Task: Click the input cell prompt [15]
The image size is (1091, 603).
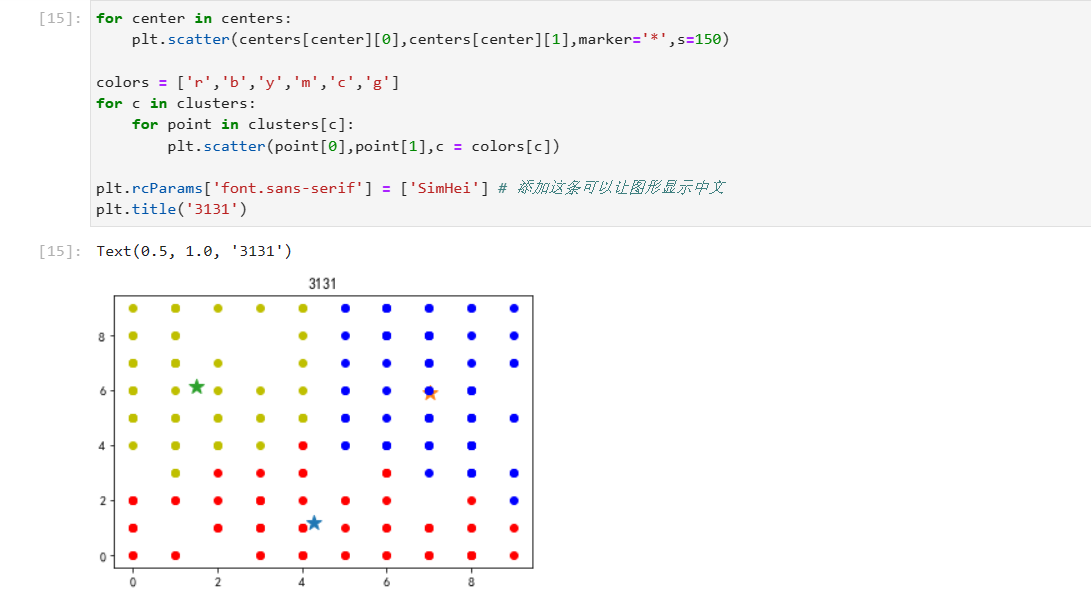Action: coord(55,19)
